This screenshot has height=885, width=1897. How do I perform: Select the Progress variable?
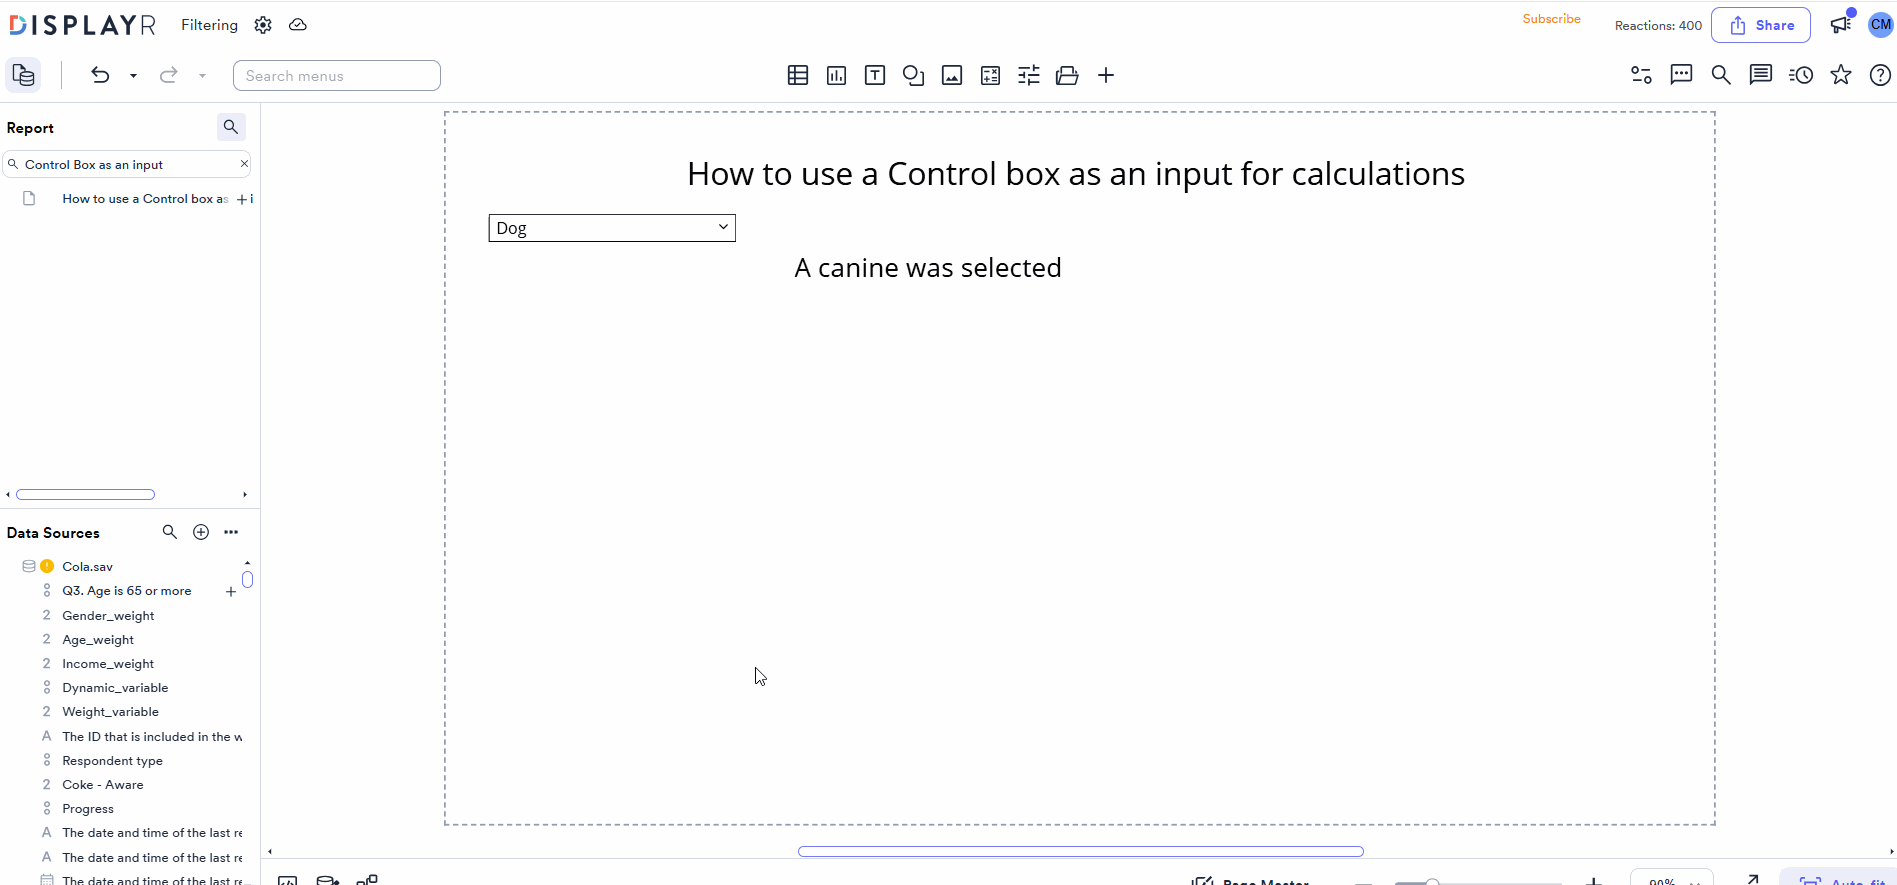coord(88,809)
